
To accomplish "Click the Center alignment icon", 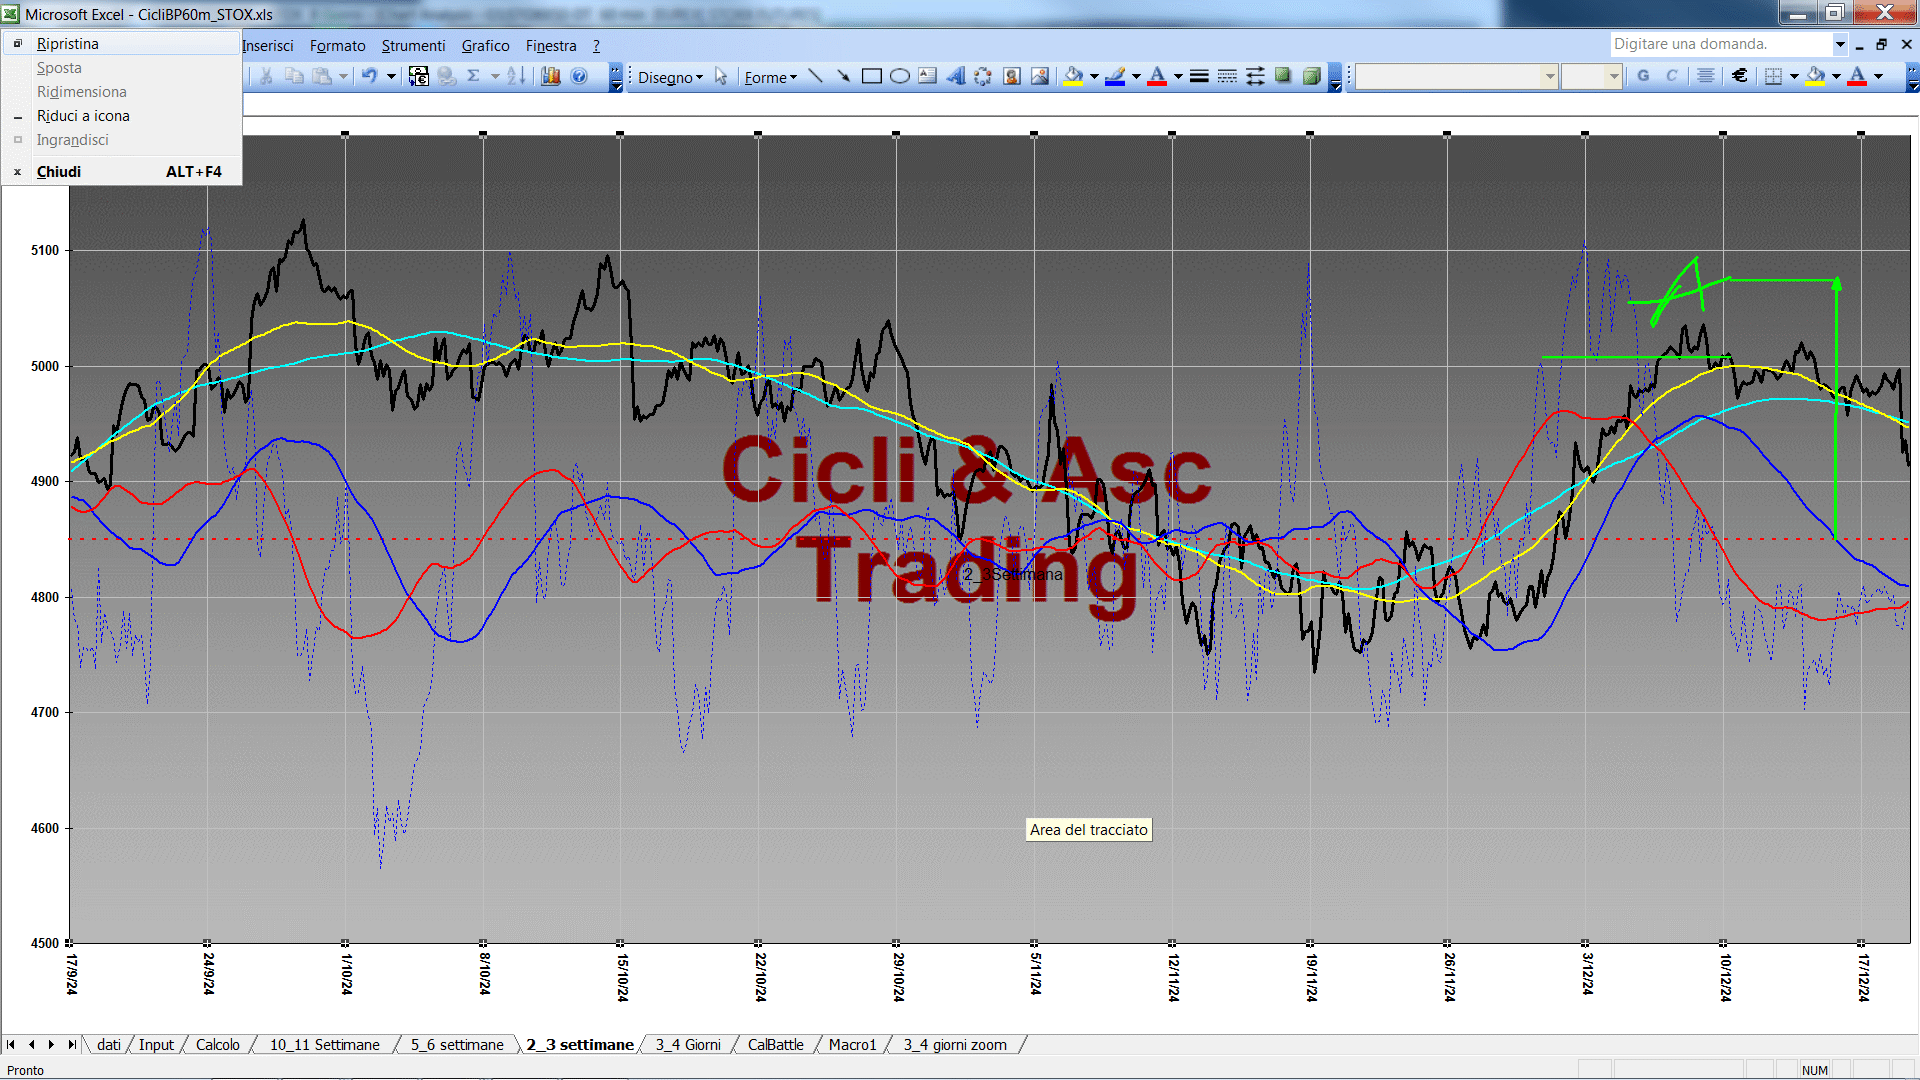I will coord(1706,76).
